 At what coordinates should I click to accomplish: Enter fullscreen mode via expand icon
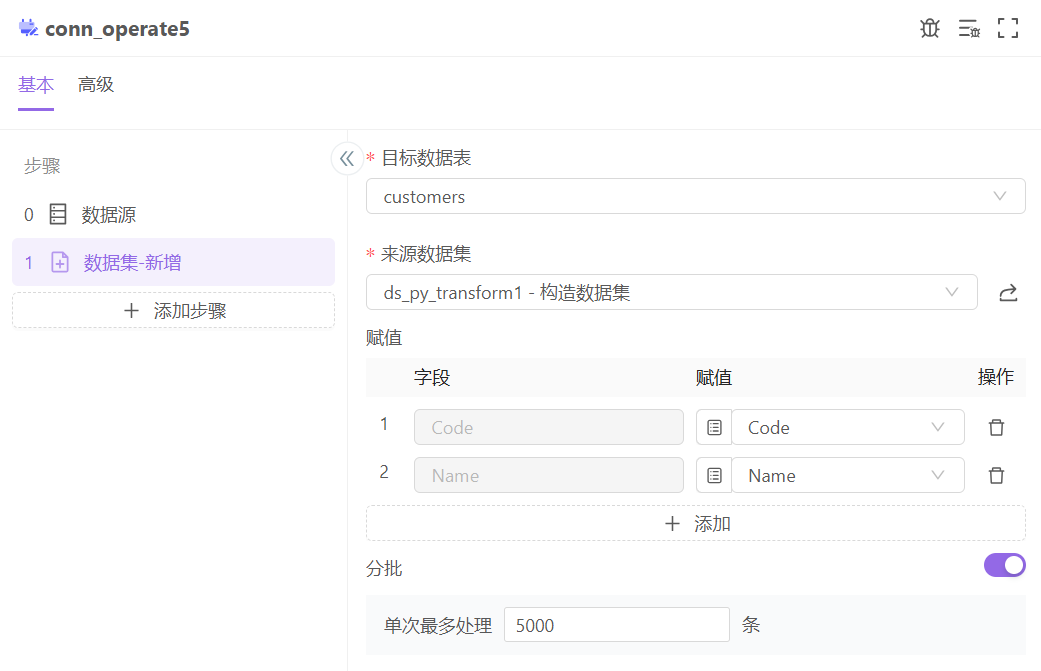[1008, 28]
